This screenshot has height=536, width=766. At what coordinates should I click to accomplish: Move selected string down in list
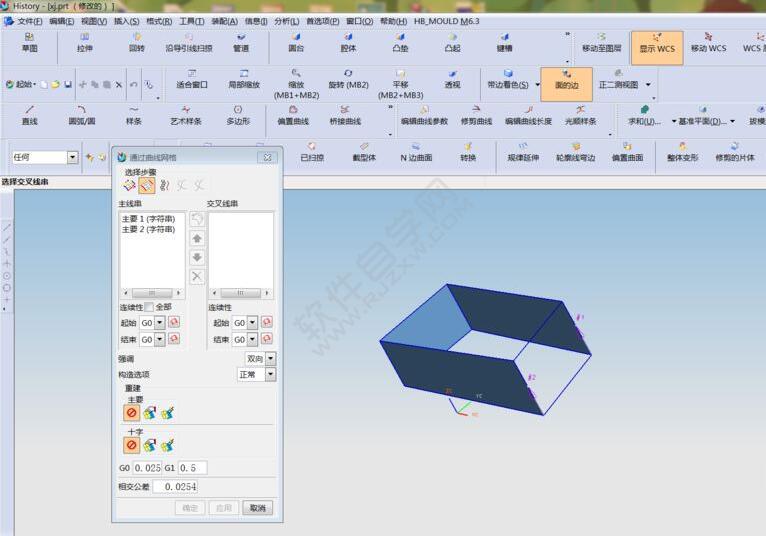point(197,257)
